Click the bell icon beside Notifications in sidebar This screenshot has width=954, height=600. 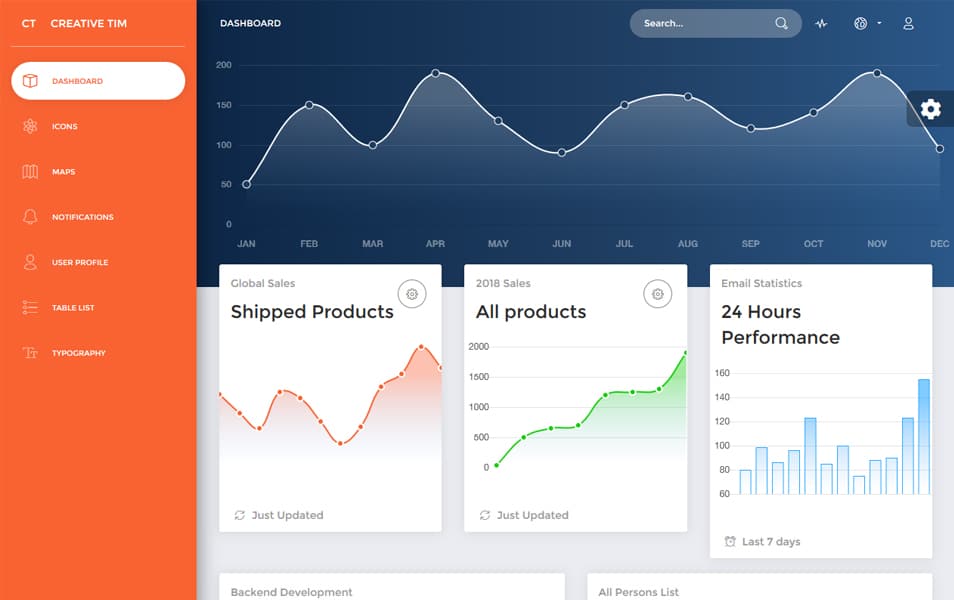29,217
